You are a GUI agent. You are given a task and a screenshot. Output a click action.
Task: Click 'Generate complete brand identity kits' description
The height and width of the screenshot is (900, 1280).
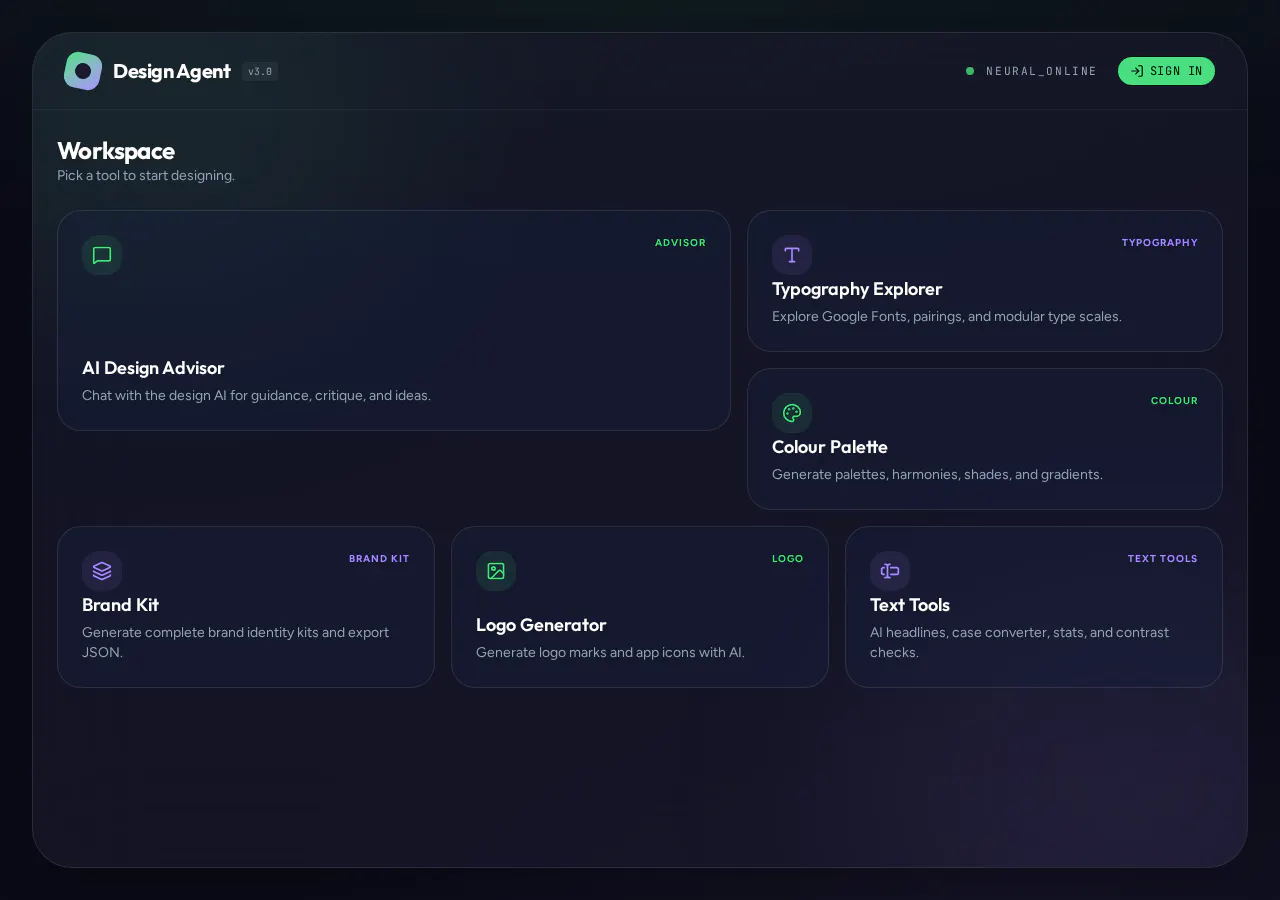tap(236, 642)
